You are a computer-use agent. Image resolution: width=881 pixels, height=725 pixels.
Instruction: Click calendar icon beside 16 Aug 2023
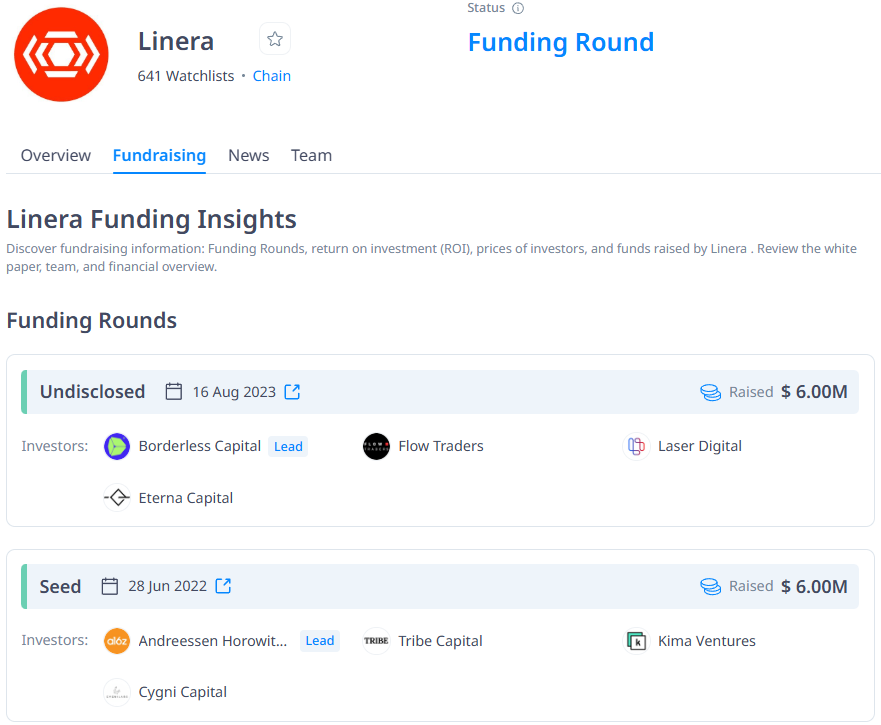coord(174,391)
